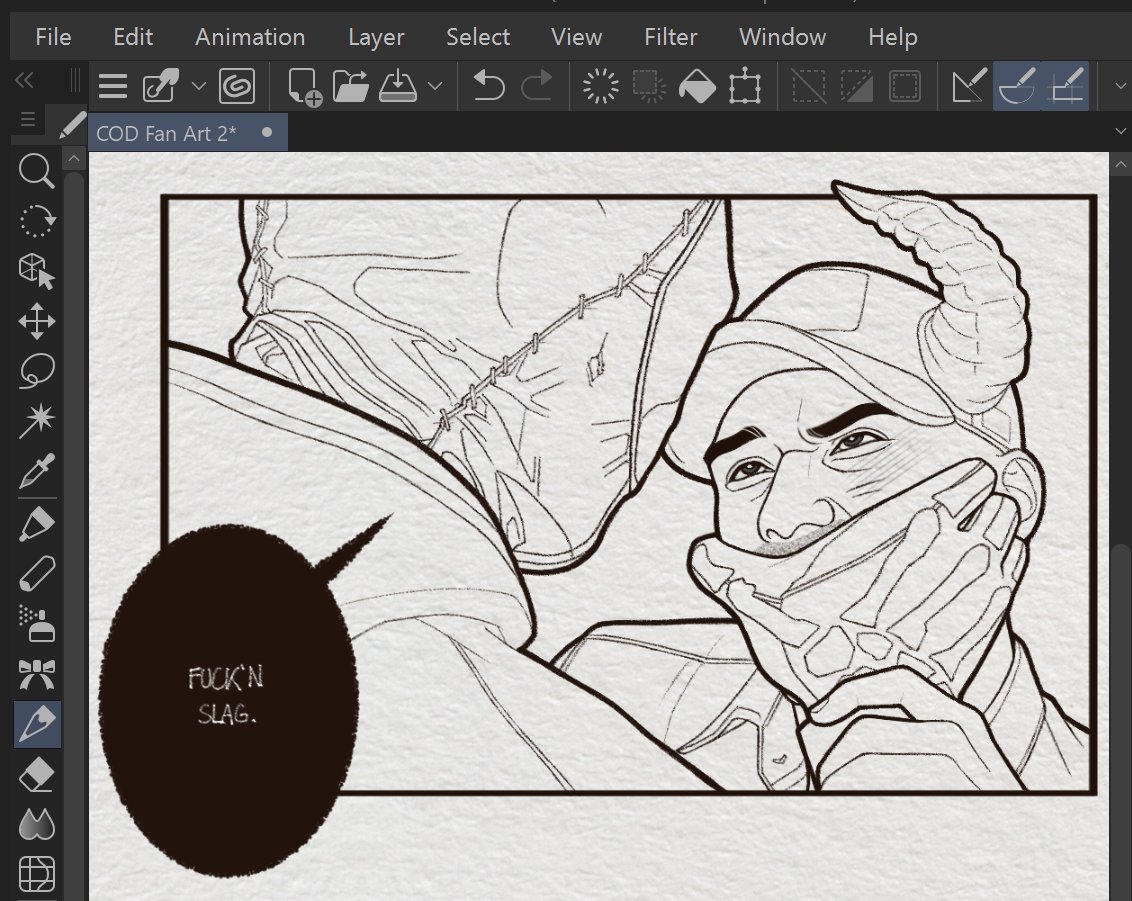Open the Filter menu
1132x901 pixels.
pyautogui.click(x=671, y=37)
